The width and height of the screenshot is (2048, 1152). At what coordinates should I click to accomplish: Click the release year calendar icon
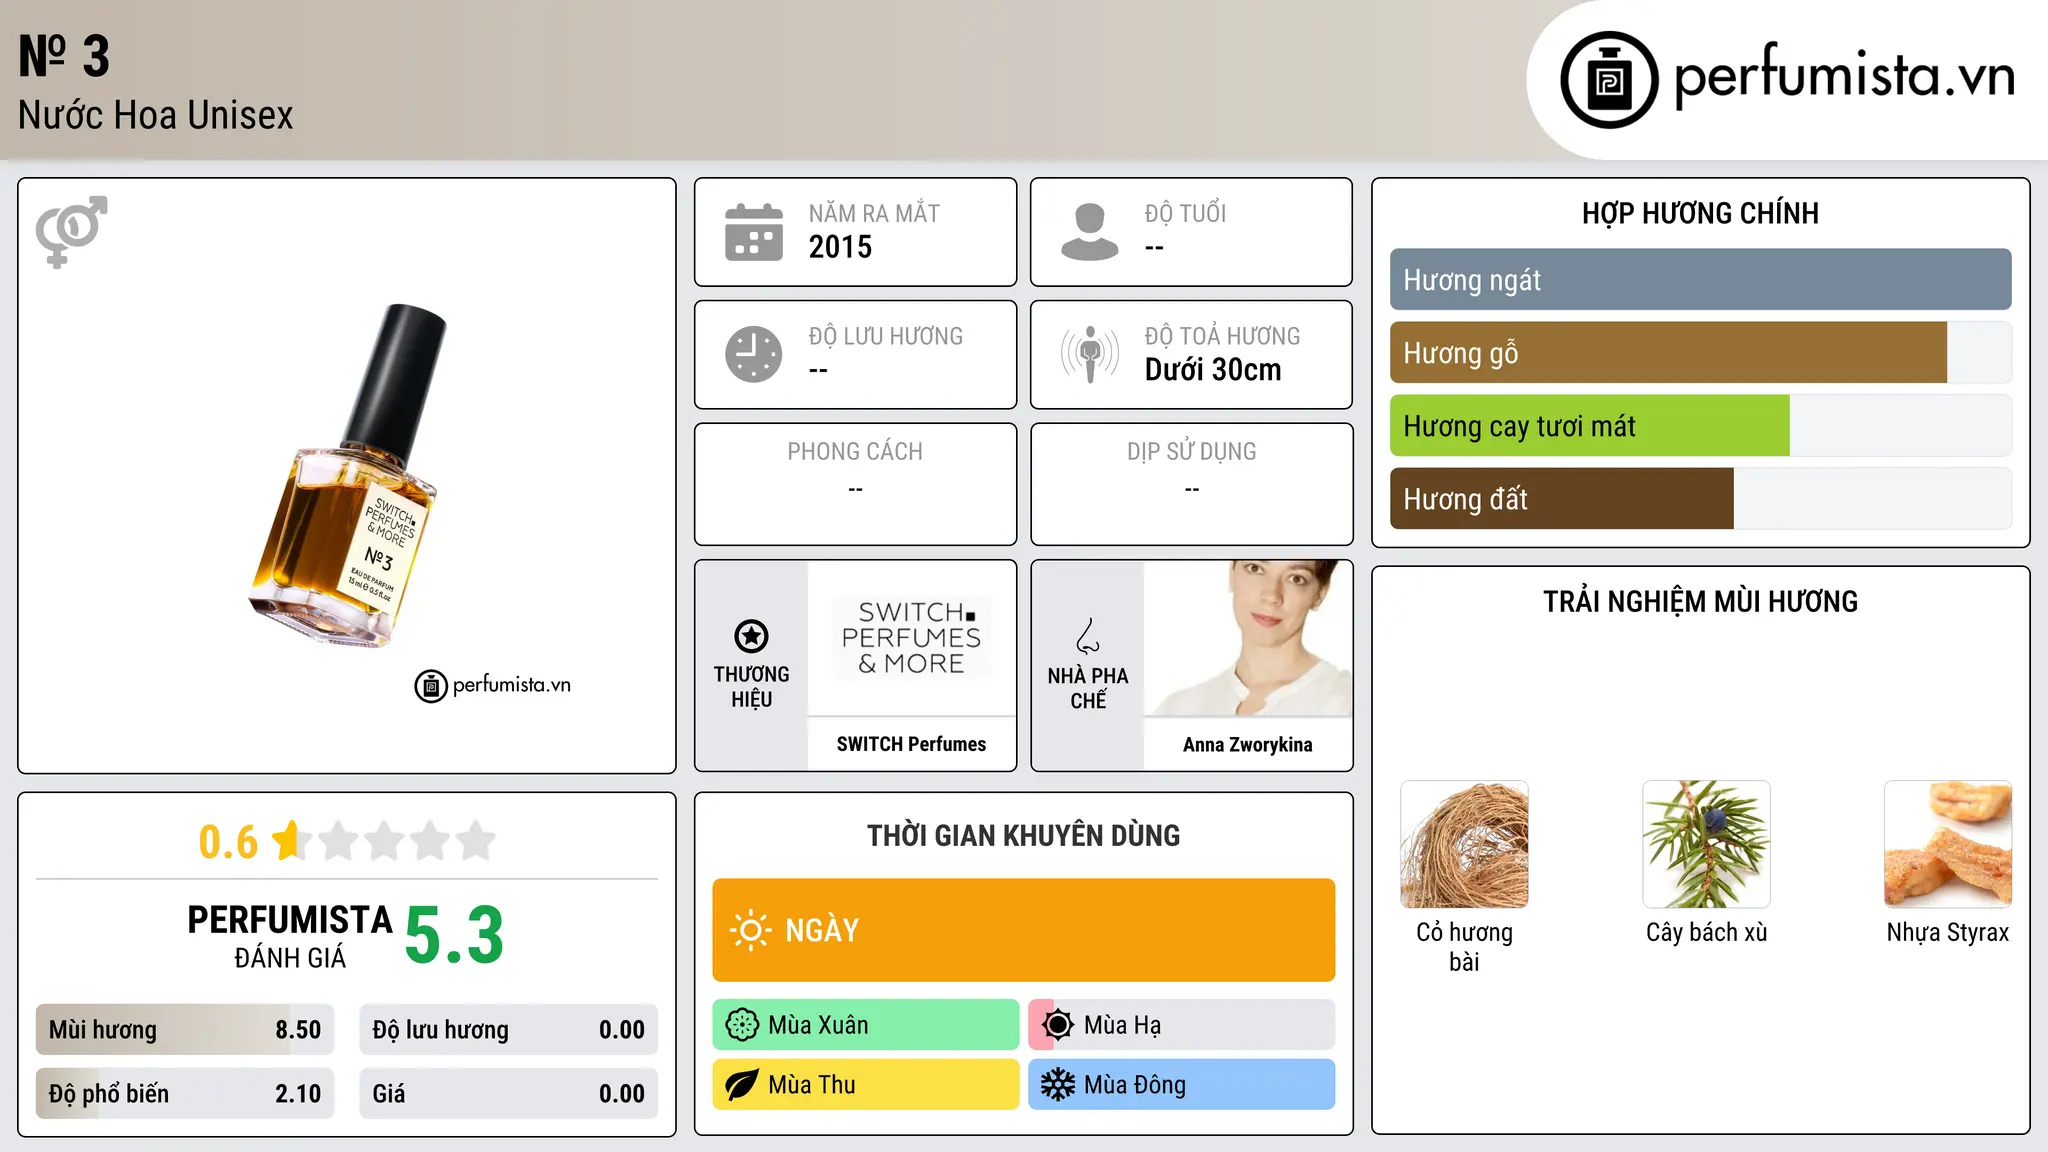coord(754,232)
